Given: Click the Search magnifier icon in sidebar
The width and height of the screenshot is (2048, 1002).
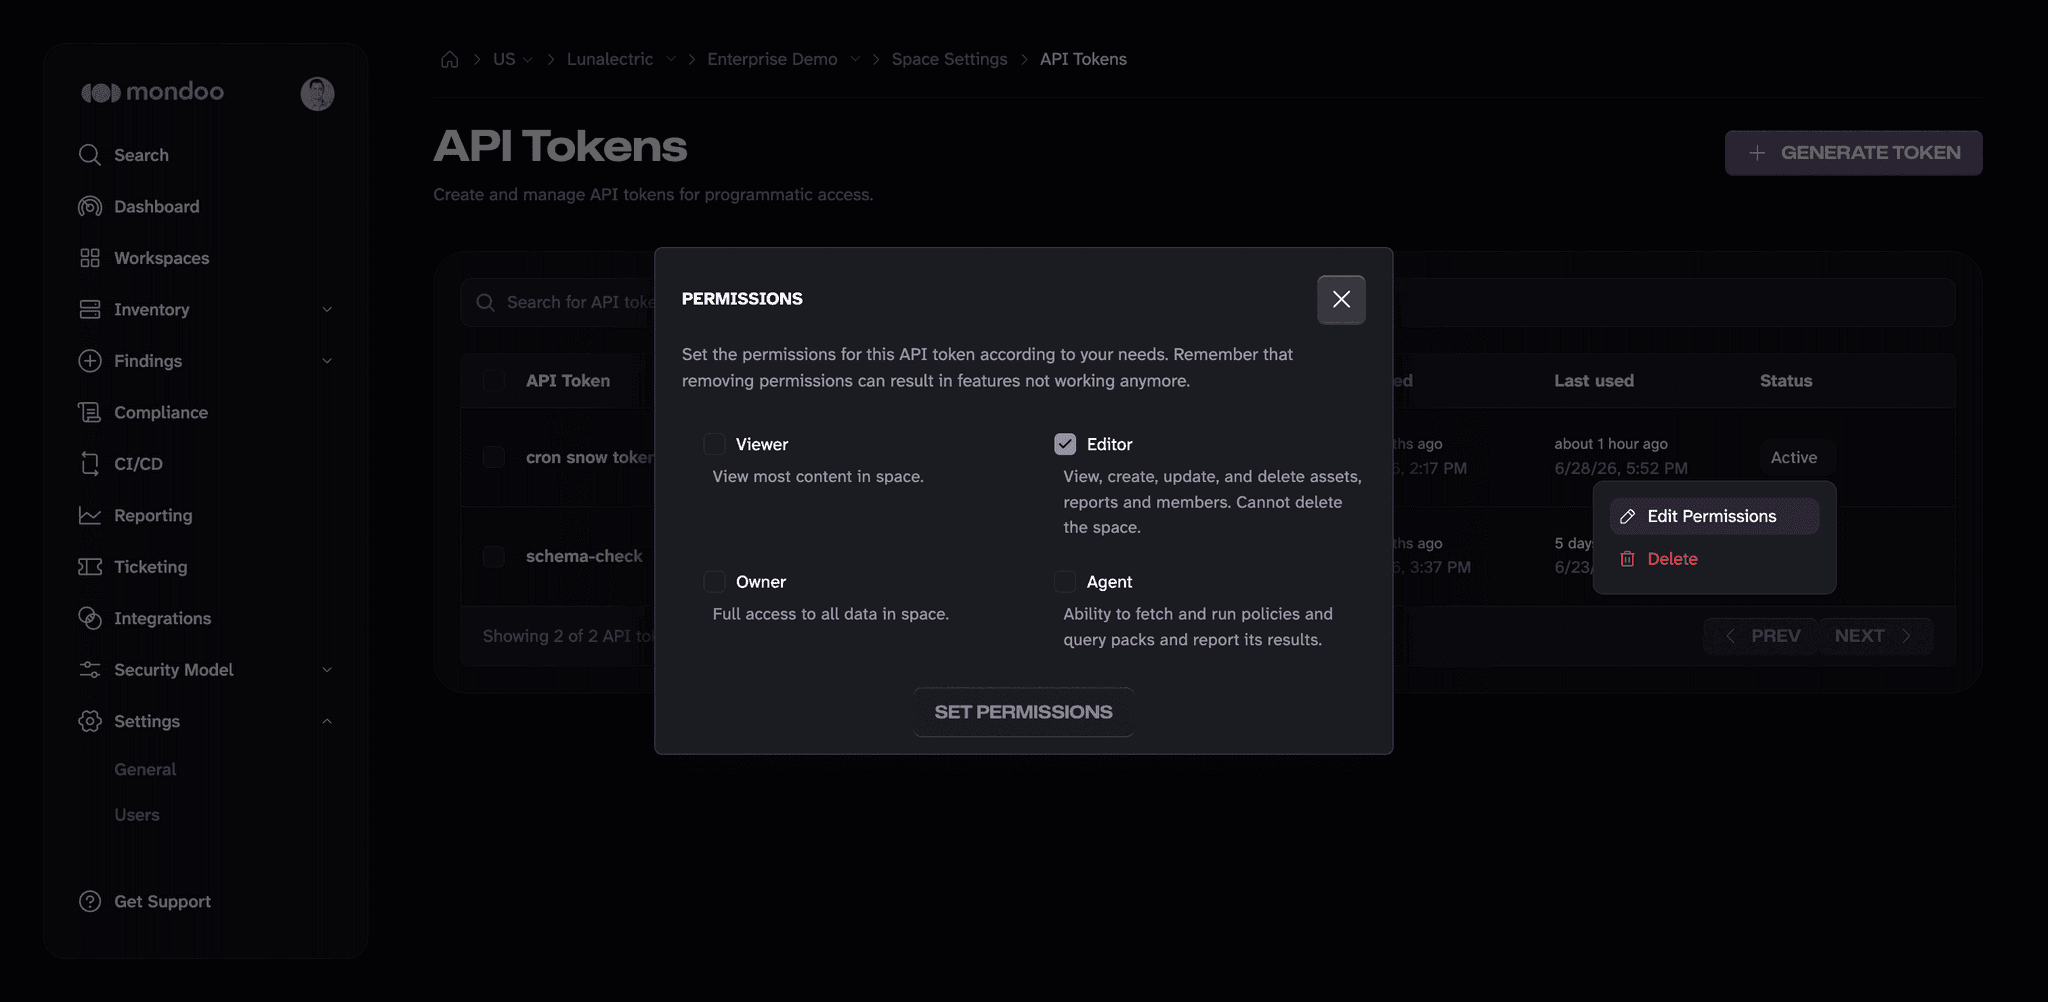Looking at the screenshot, I should coord(90,155).
